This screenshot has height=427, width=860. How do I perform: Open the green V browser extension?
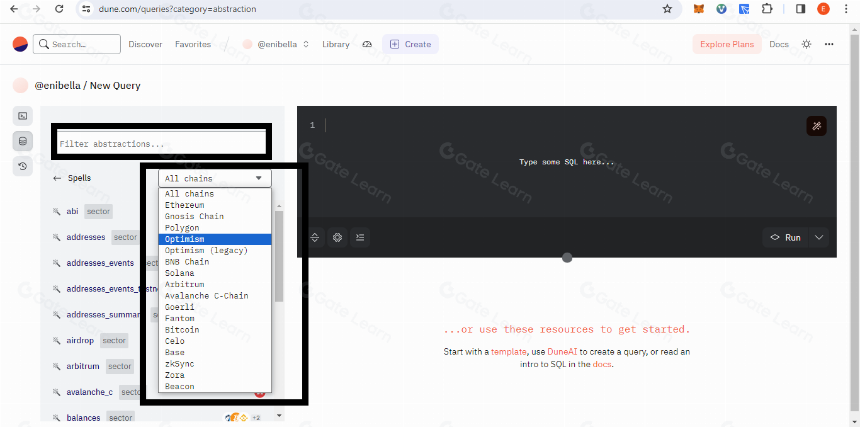coord(722,9)
